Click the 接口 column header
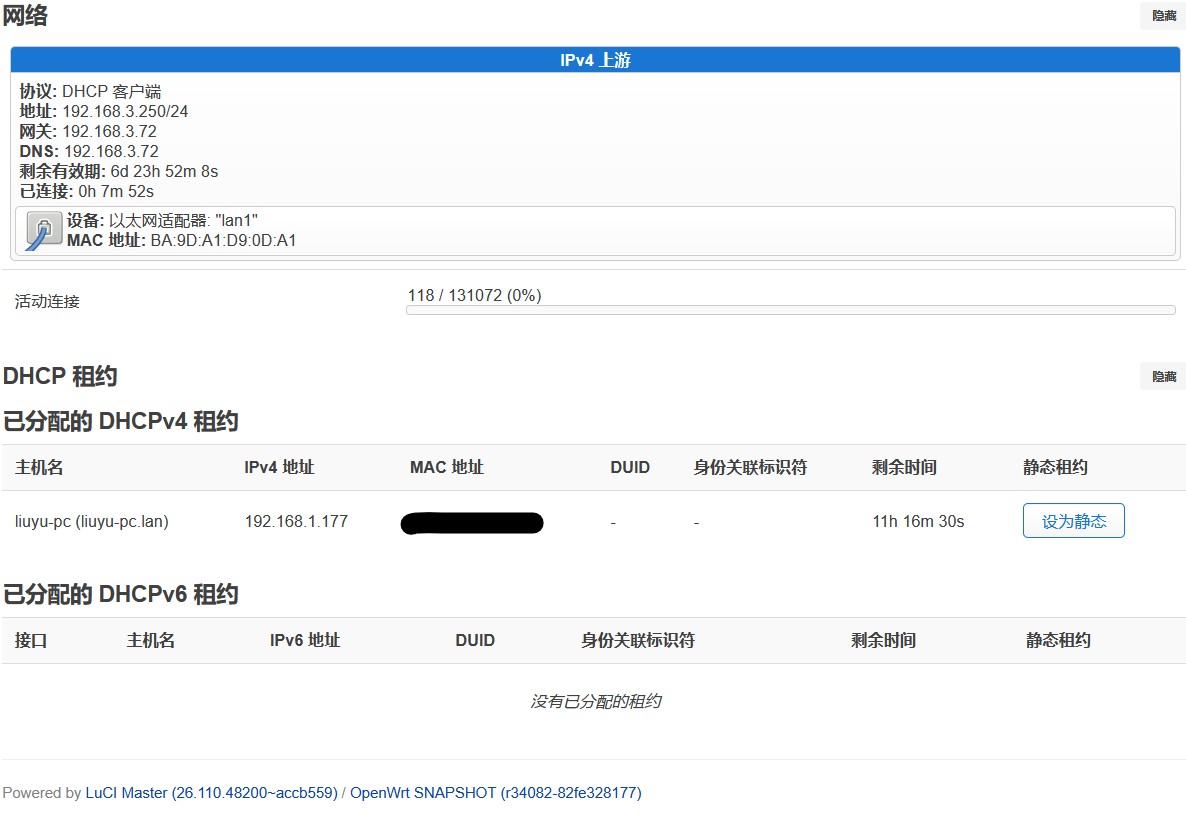Image resolution: width=1186 pixels, height=822 pixels. [31, 640]
